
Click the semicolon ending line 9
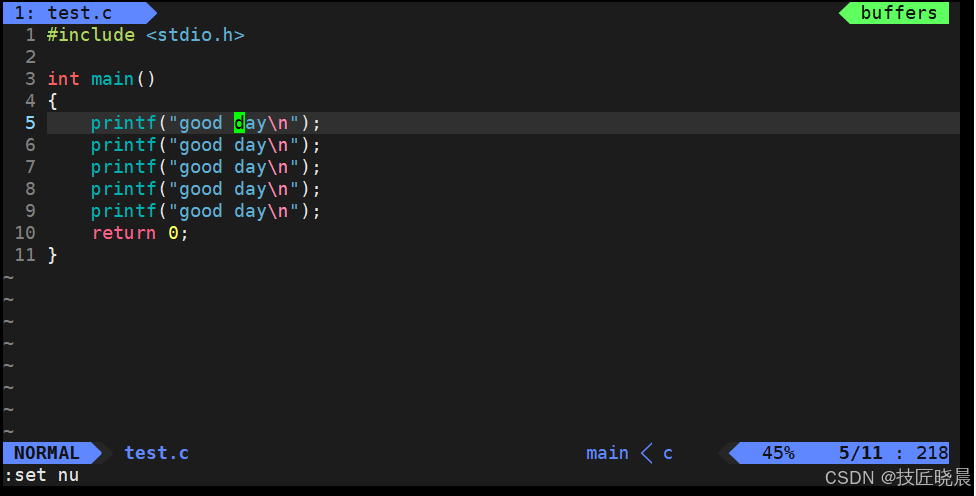(316, 212)
